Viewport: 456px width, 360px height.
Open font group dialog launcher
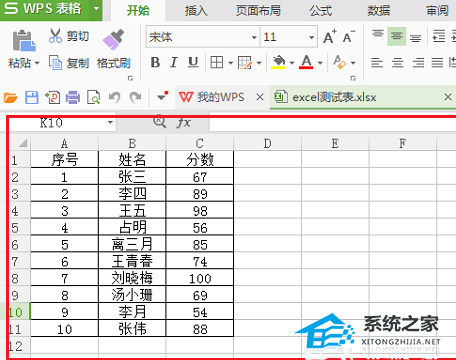coord(353,78)
